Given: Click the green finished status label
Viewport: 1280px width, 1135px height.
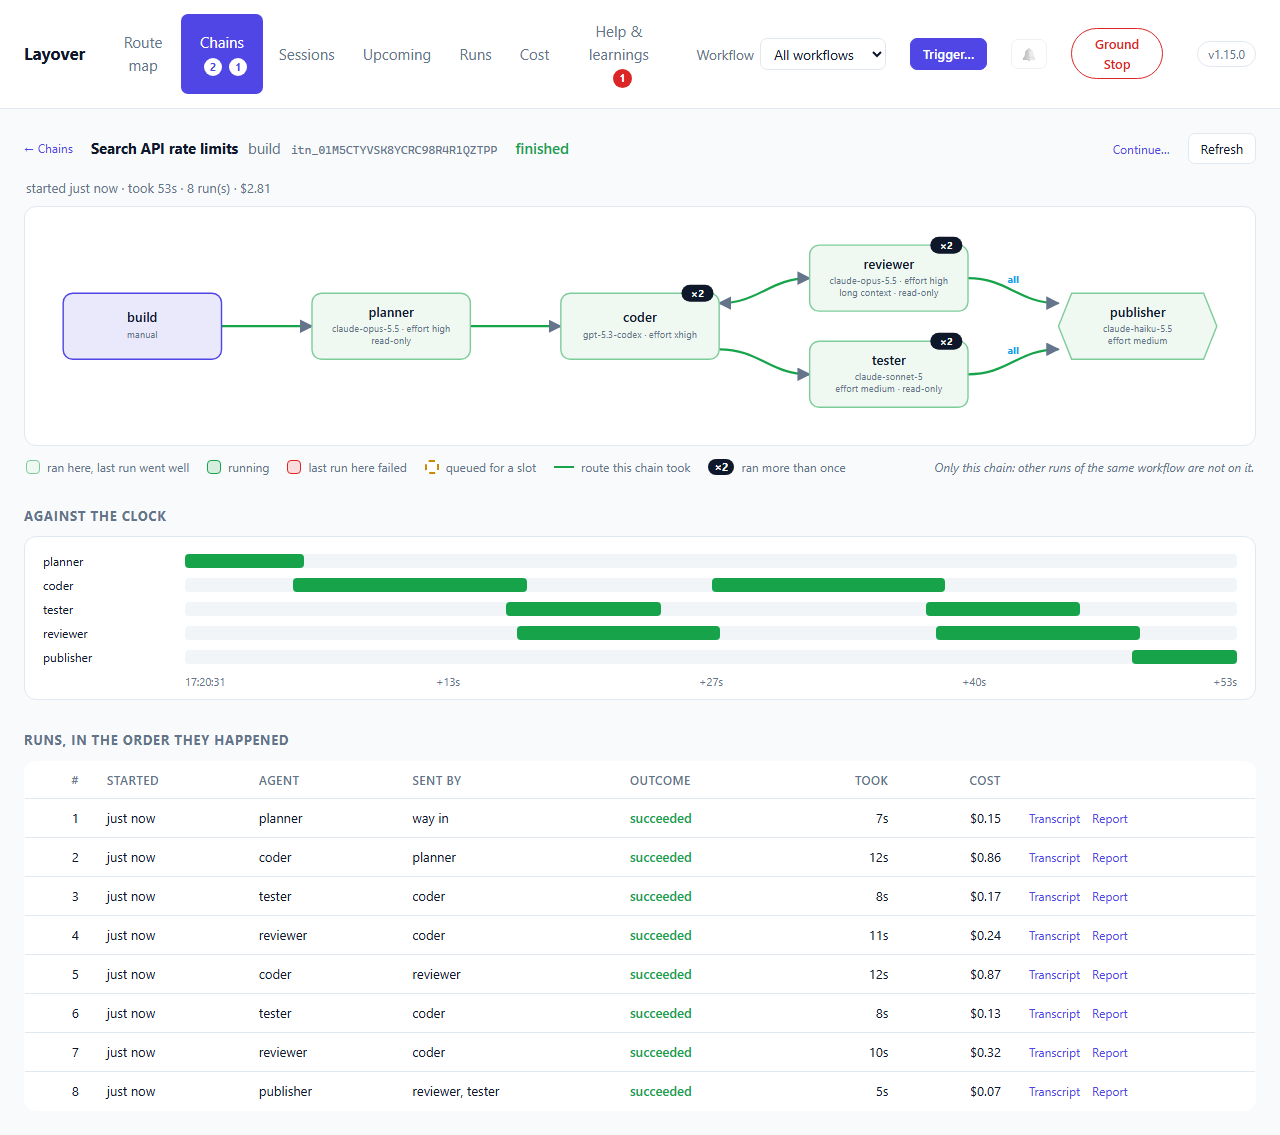Looking at the screenshot, I should click(542, 149).
